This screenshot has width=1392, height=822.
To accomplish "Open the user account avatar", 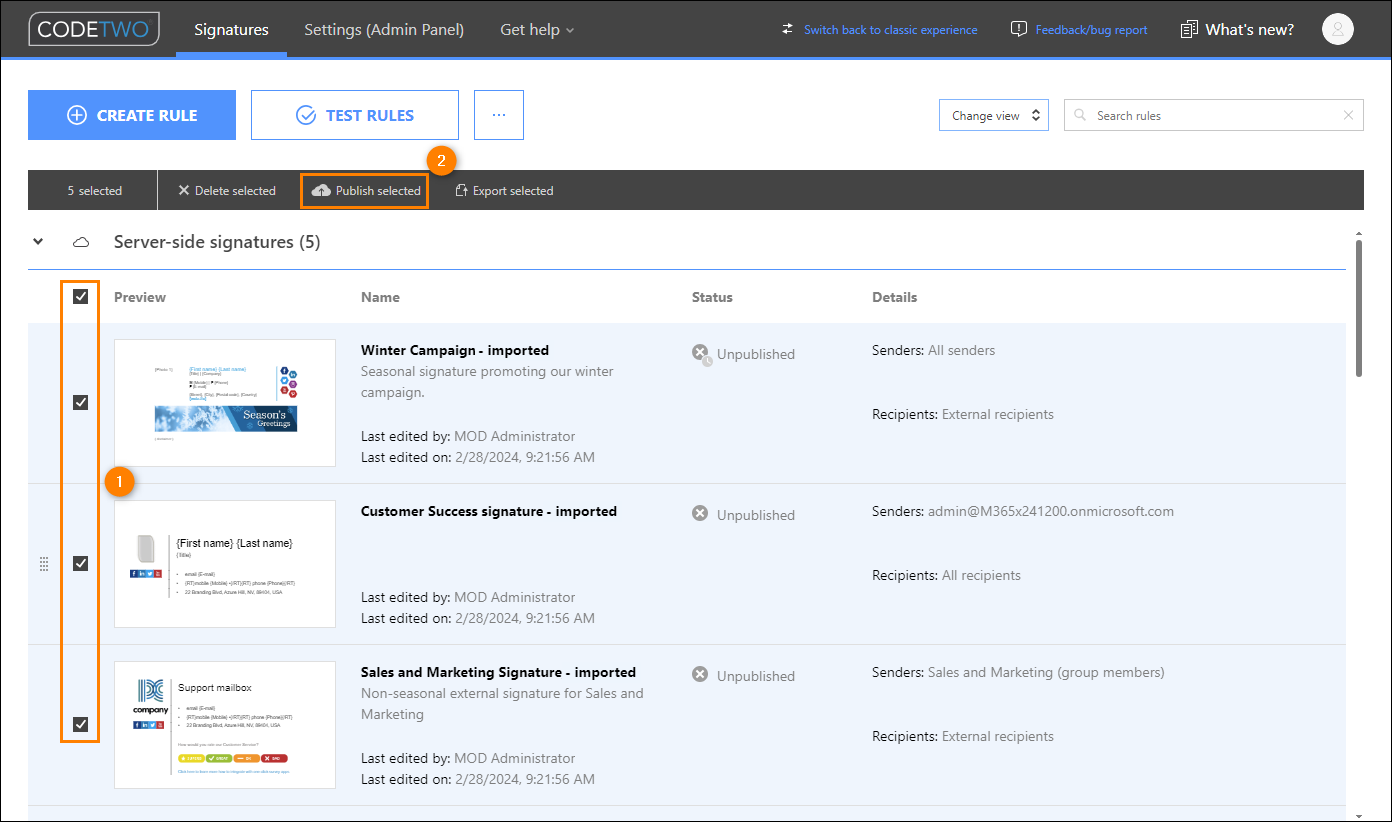I will click(1337, 29).
